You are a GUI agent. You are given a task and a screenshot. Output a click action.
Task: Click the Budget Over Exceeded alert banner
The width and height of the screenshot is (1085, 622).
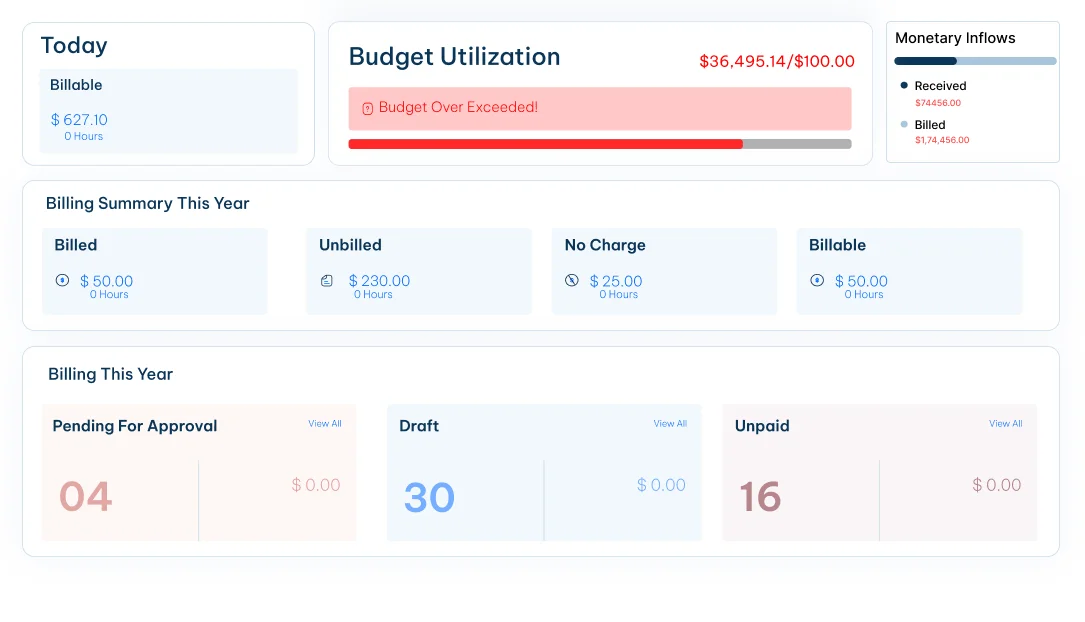600,108
